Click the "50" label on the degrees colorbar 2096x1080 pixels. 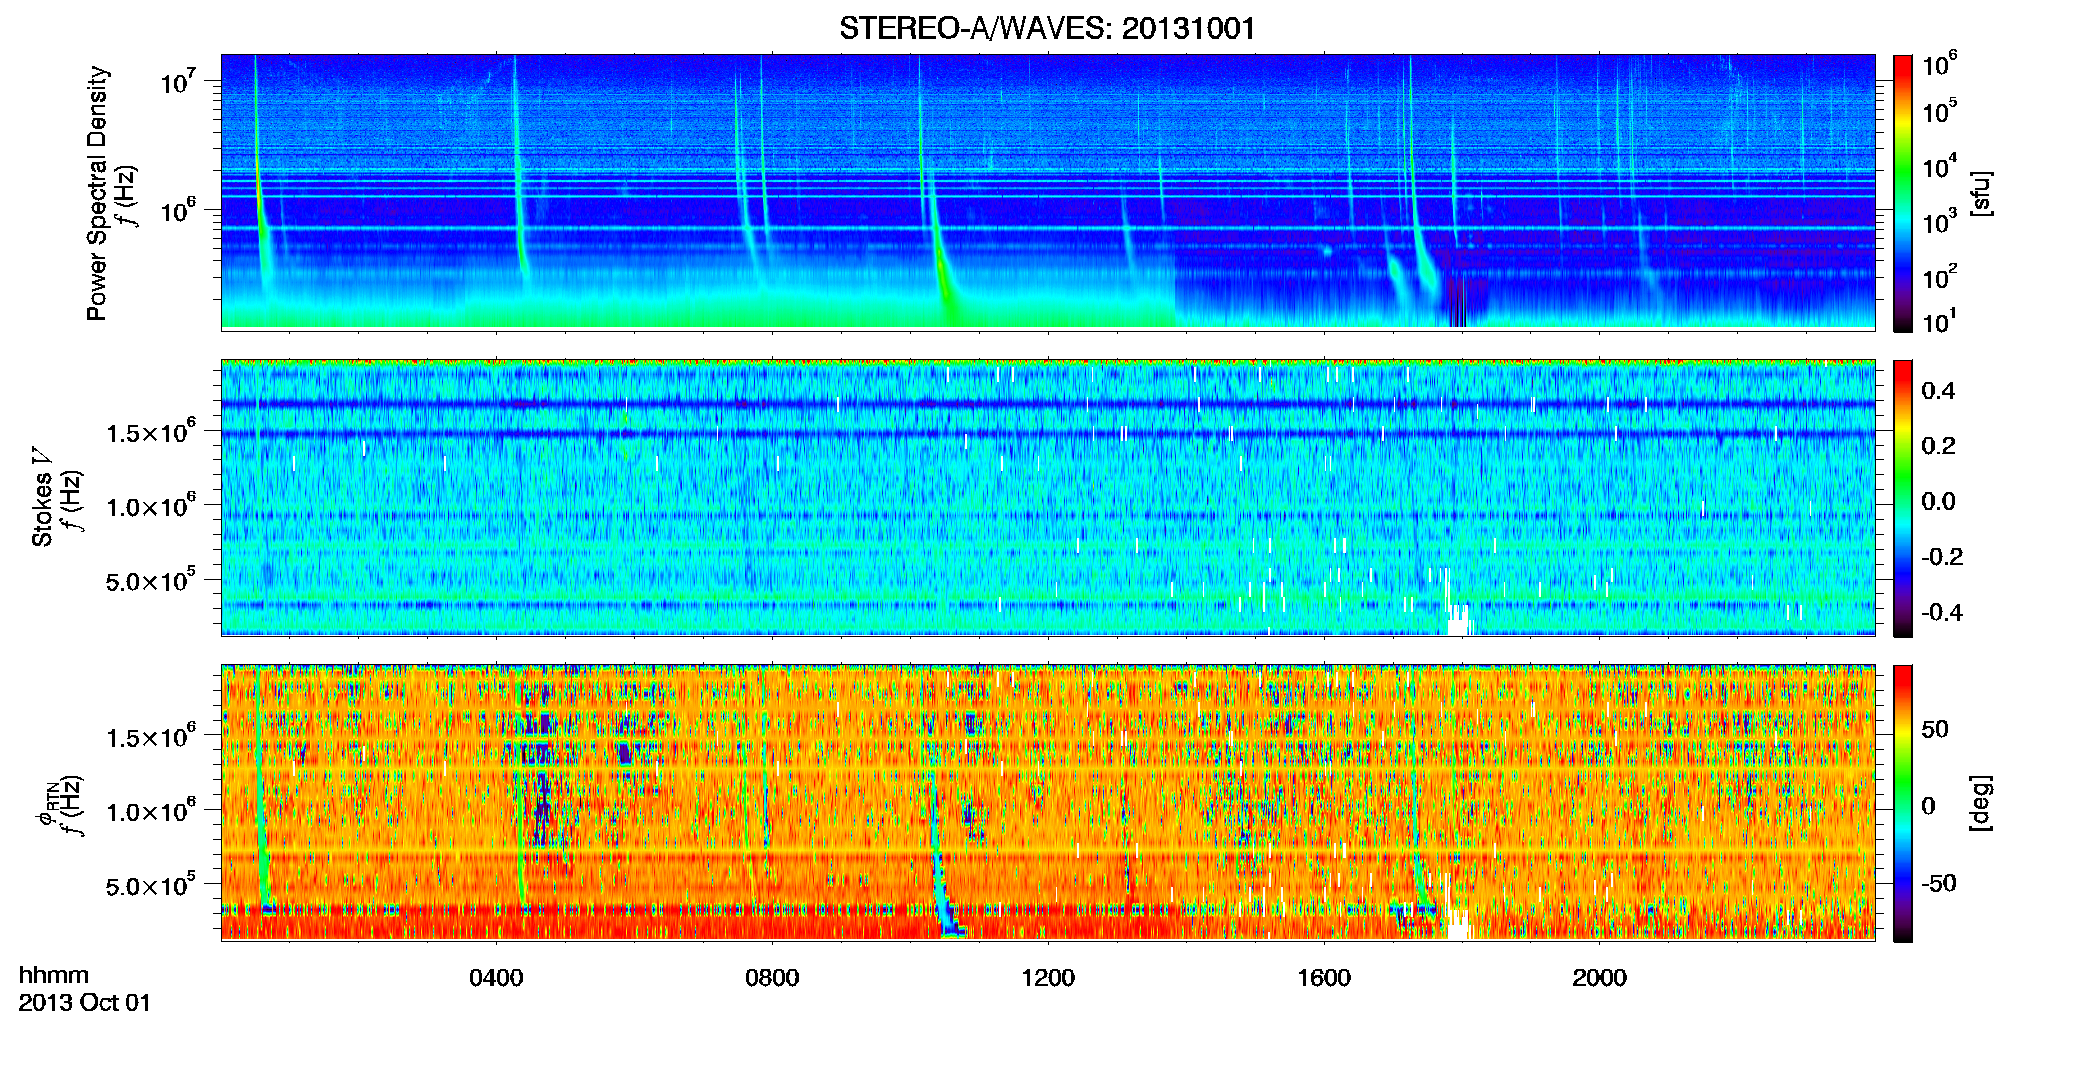pos(1935,729)
